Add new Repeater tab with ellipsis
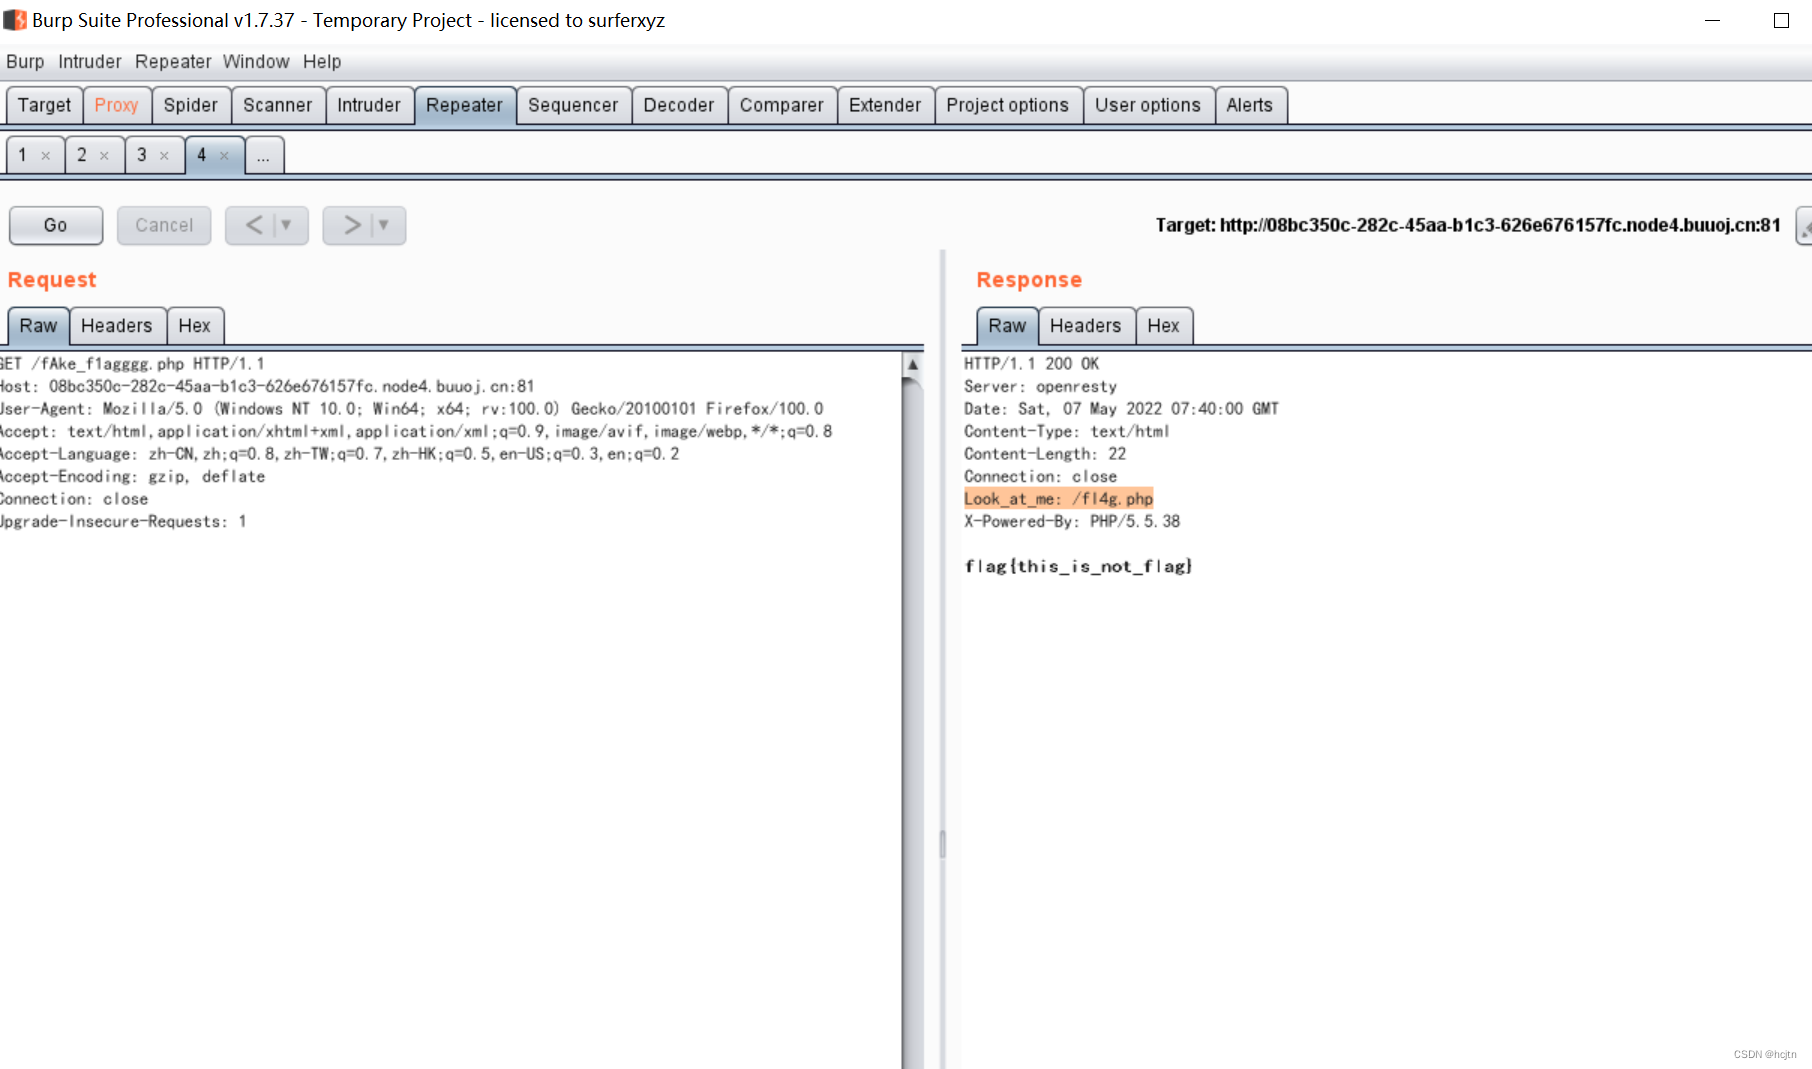Image resolution: width=1812 pixels, height=1069 pixels. click(x=263, y=156)
